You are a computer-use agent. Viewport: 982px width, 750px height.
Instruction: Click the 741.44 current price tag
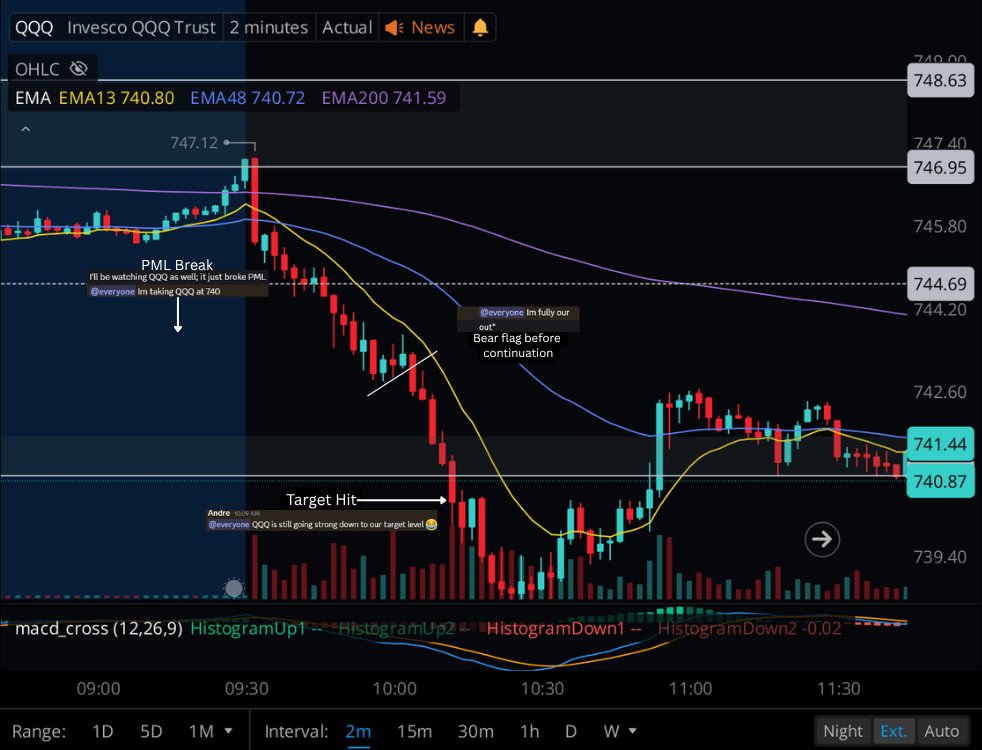(x=940, y=444)
